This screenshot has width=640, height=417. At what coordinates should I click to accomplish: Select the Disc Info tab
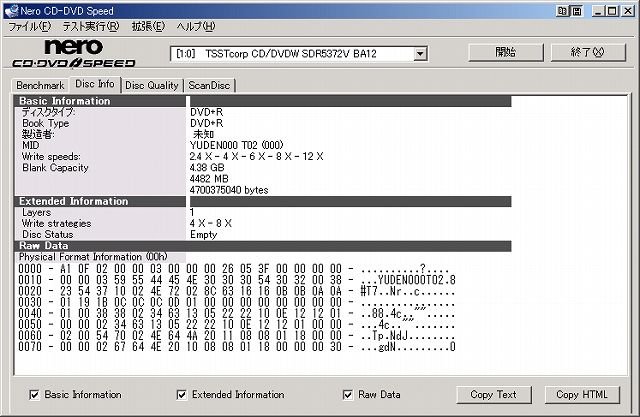[95, 84]
